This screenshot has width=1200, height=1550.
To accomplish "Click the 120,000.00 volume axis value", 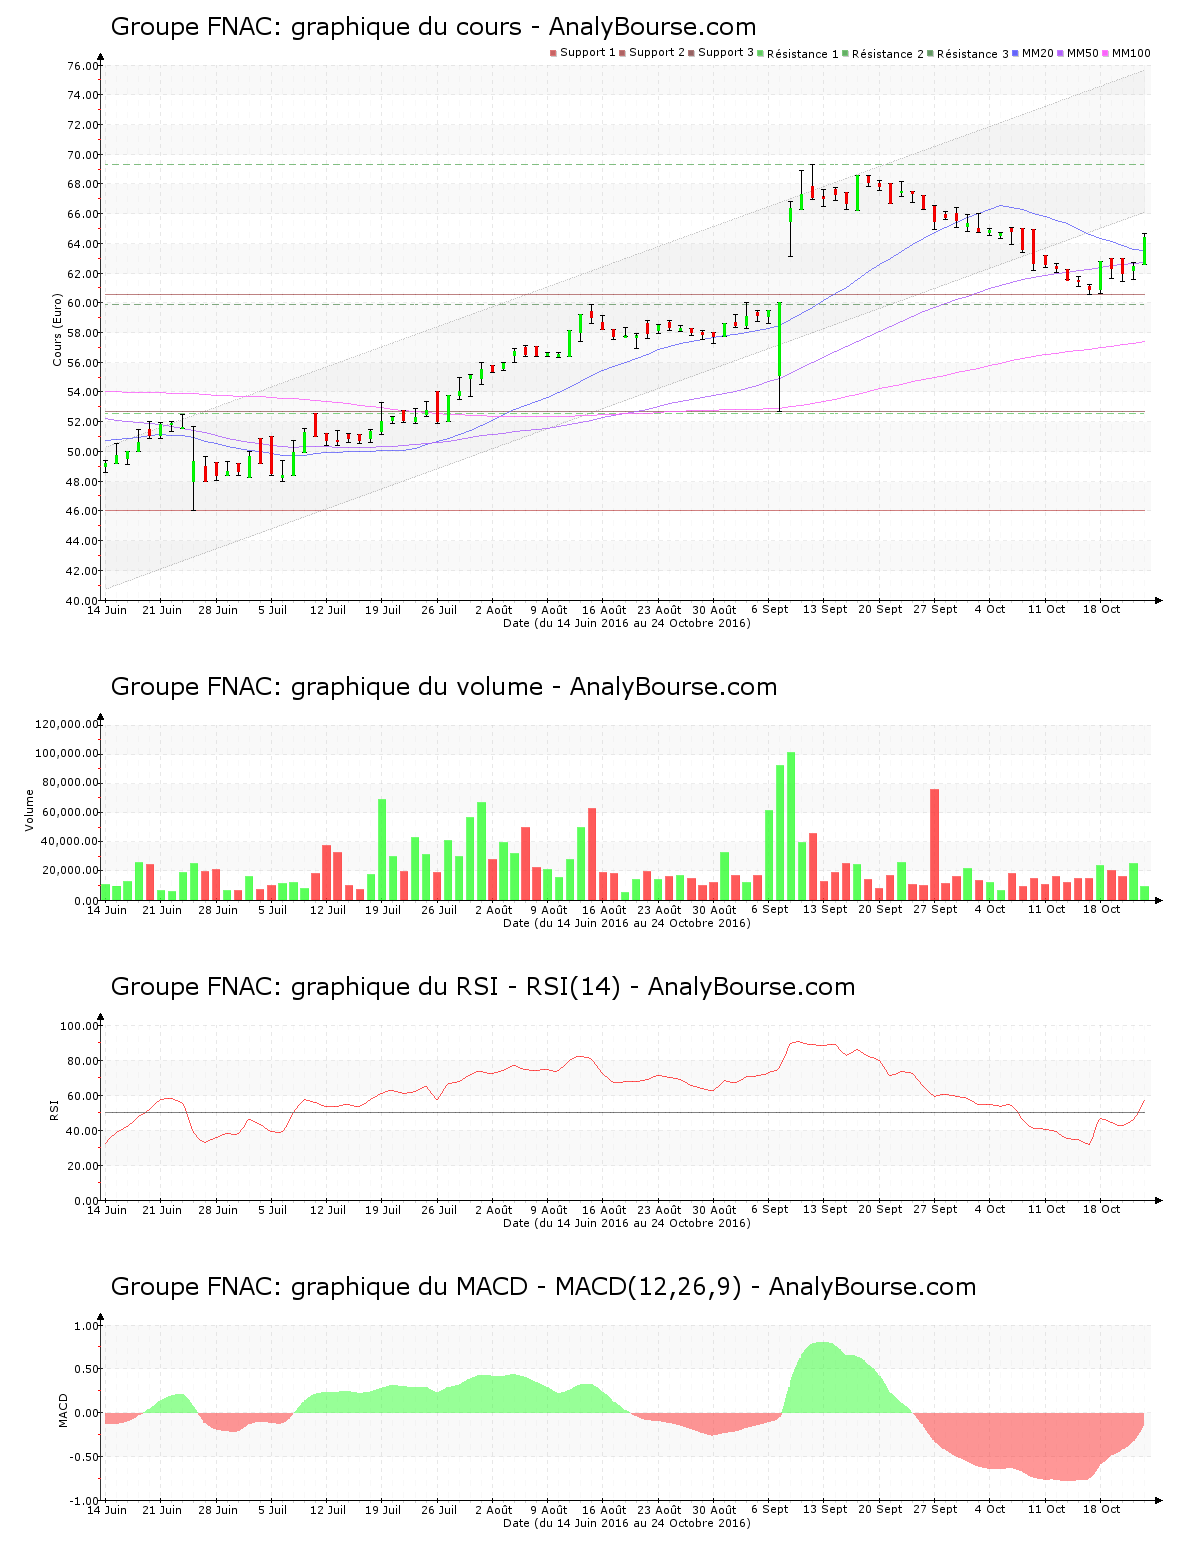I will 67,724.
